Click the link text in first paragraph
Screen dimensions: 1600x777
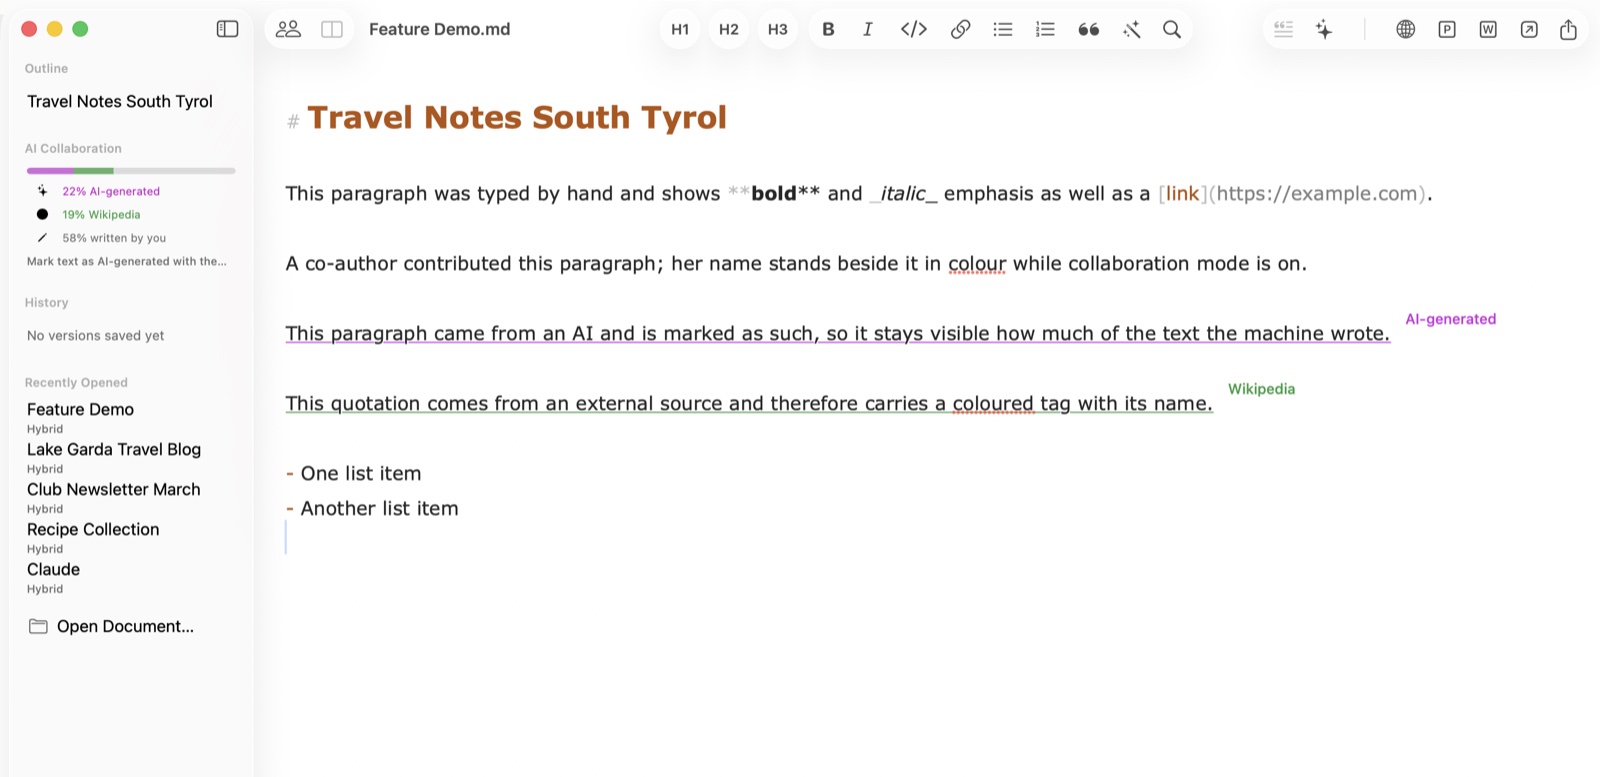pyautogui.click(x=1182, y=193)
